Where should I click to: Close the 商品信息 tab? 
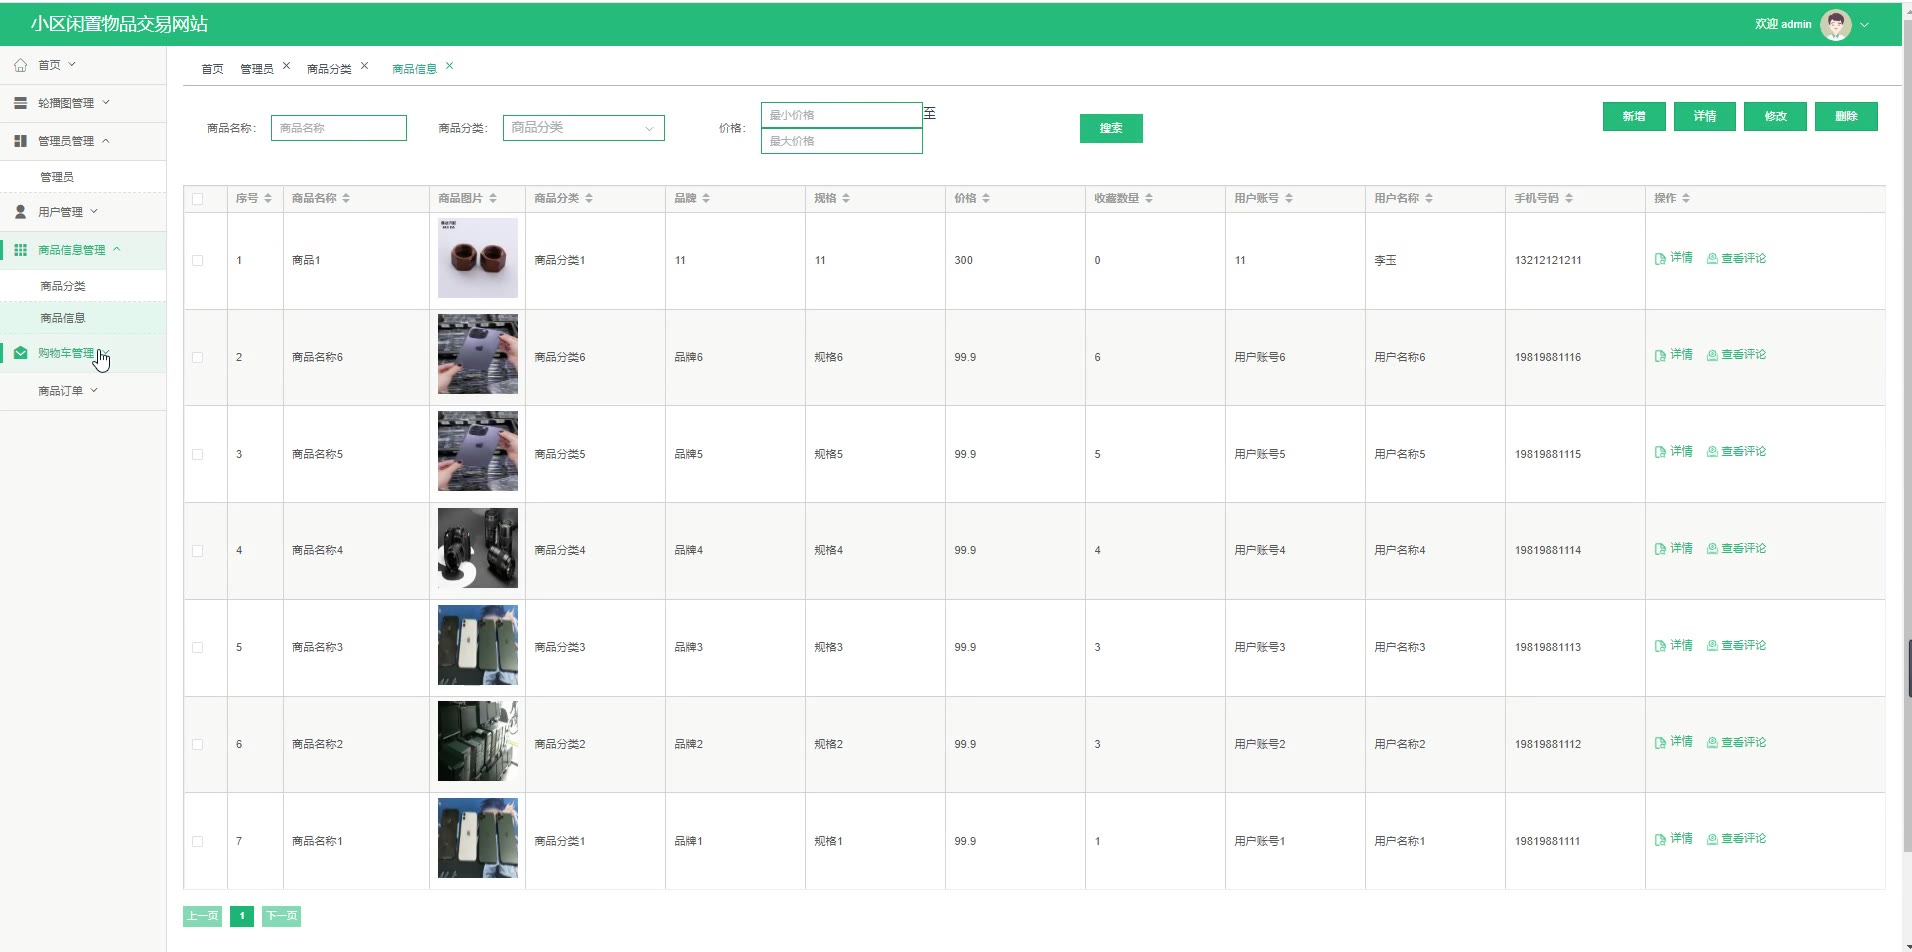point(449,66)
